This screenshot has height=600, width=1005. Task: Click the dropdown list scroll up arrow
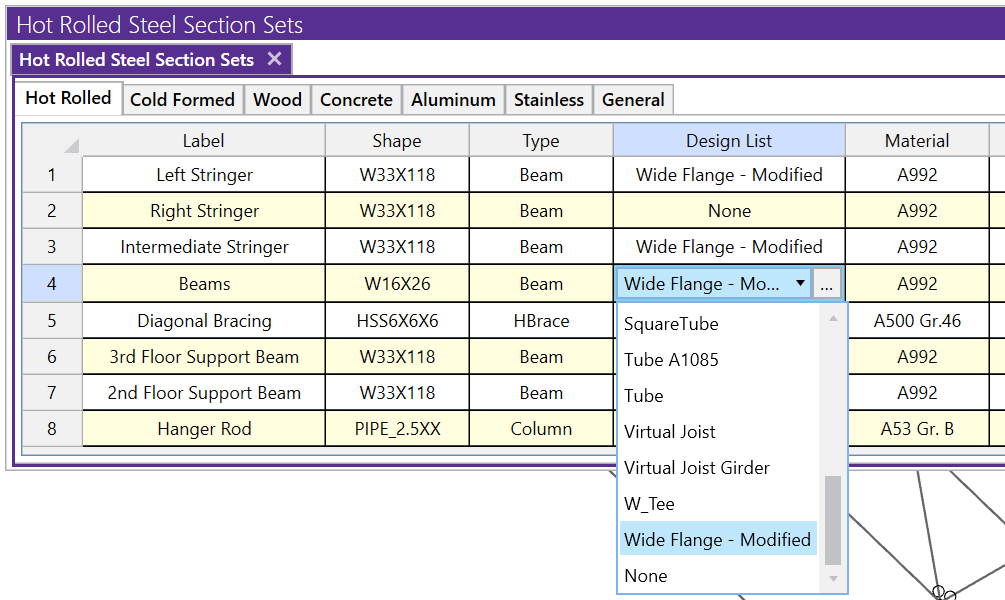(832, 319)
